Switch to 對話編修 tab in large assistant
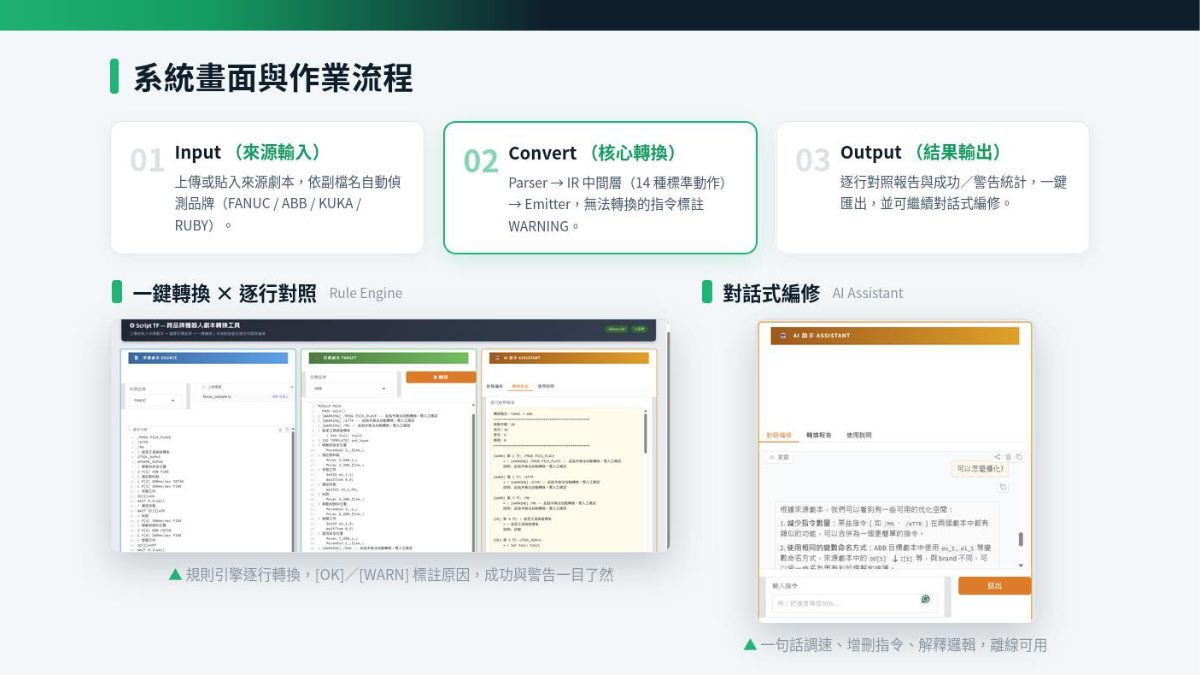 [779, 435]
